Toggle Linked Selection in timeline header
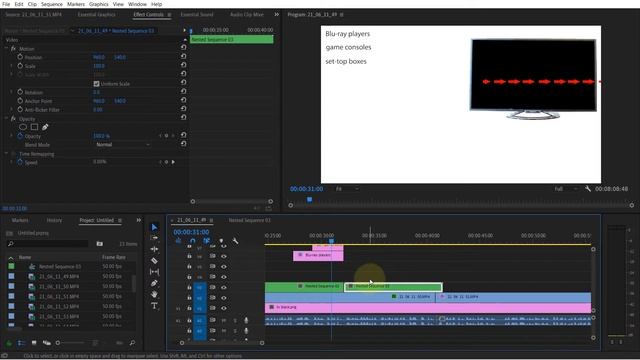Screen dimensions: 640x360 (207, 241)
